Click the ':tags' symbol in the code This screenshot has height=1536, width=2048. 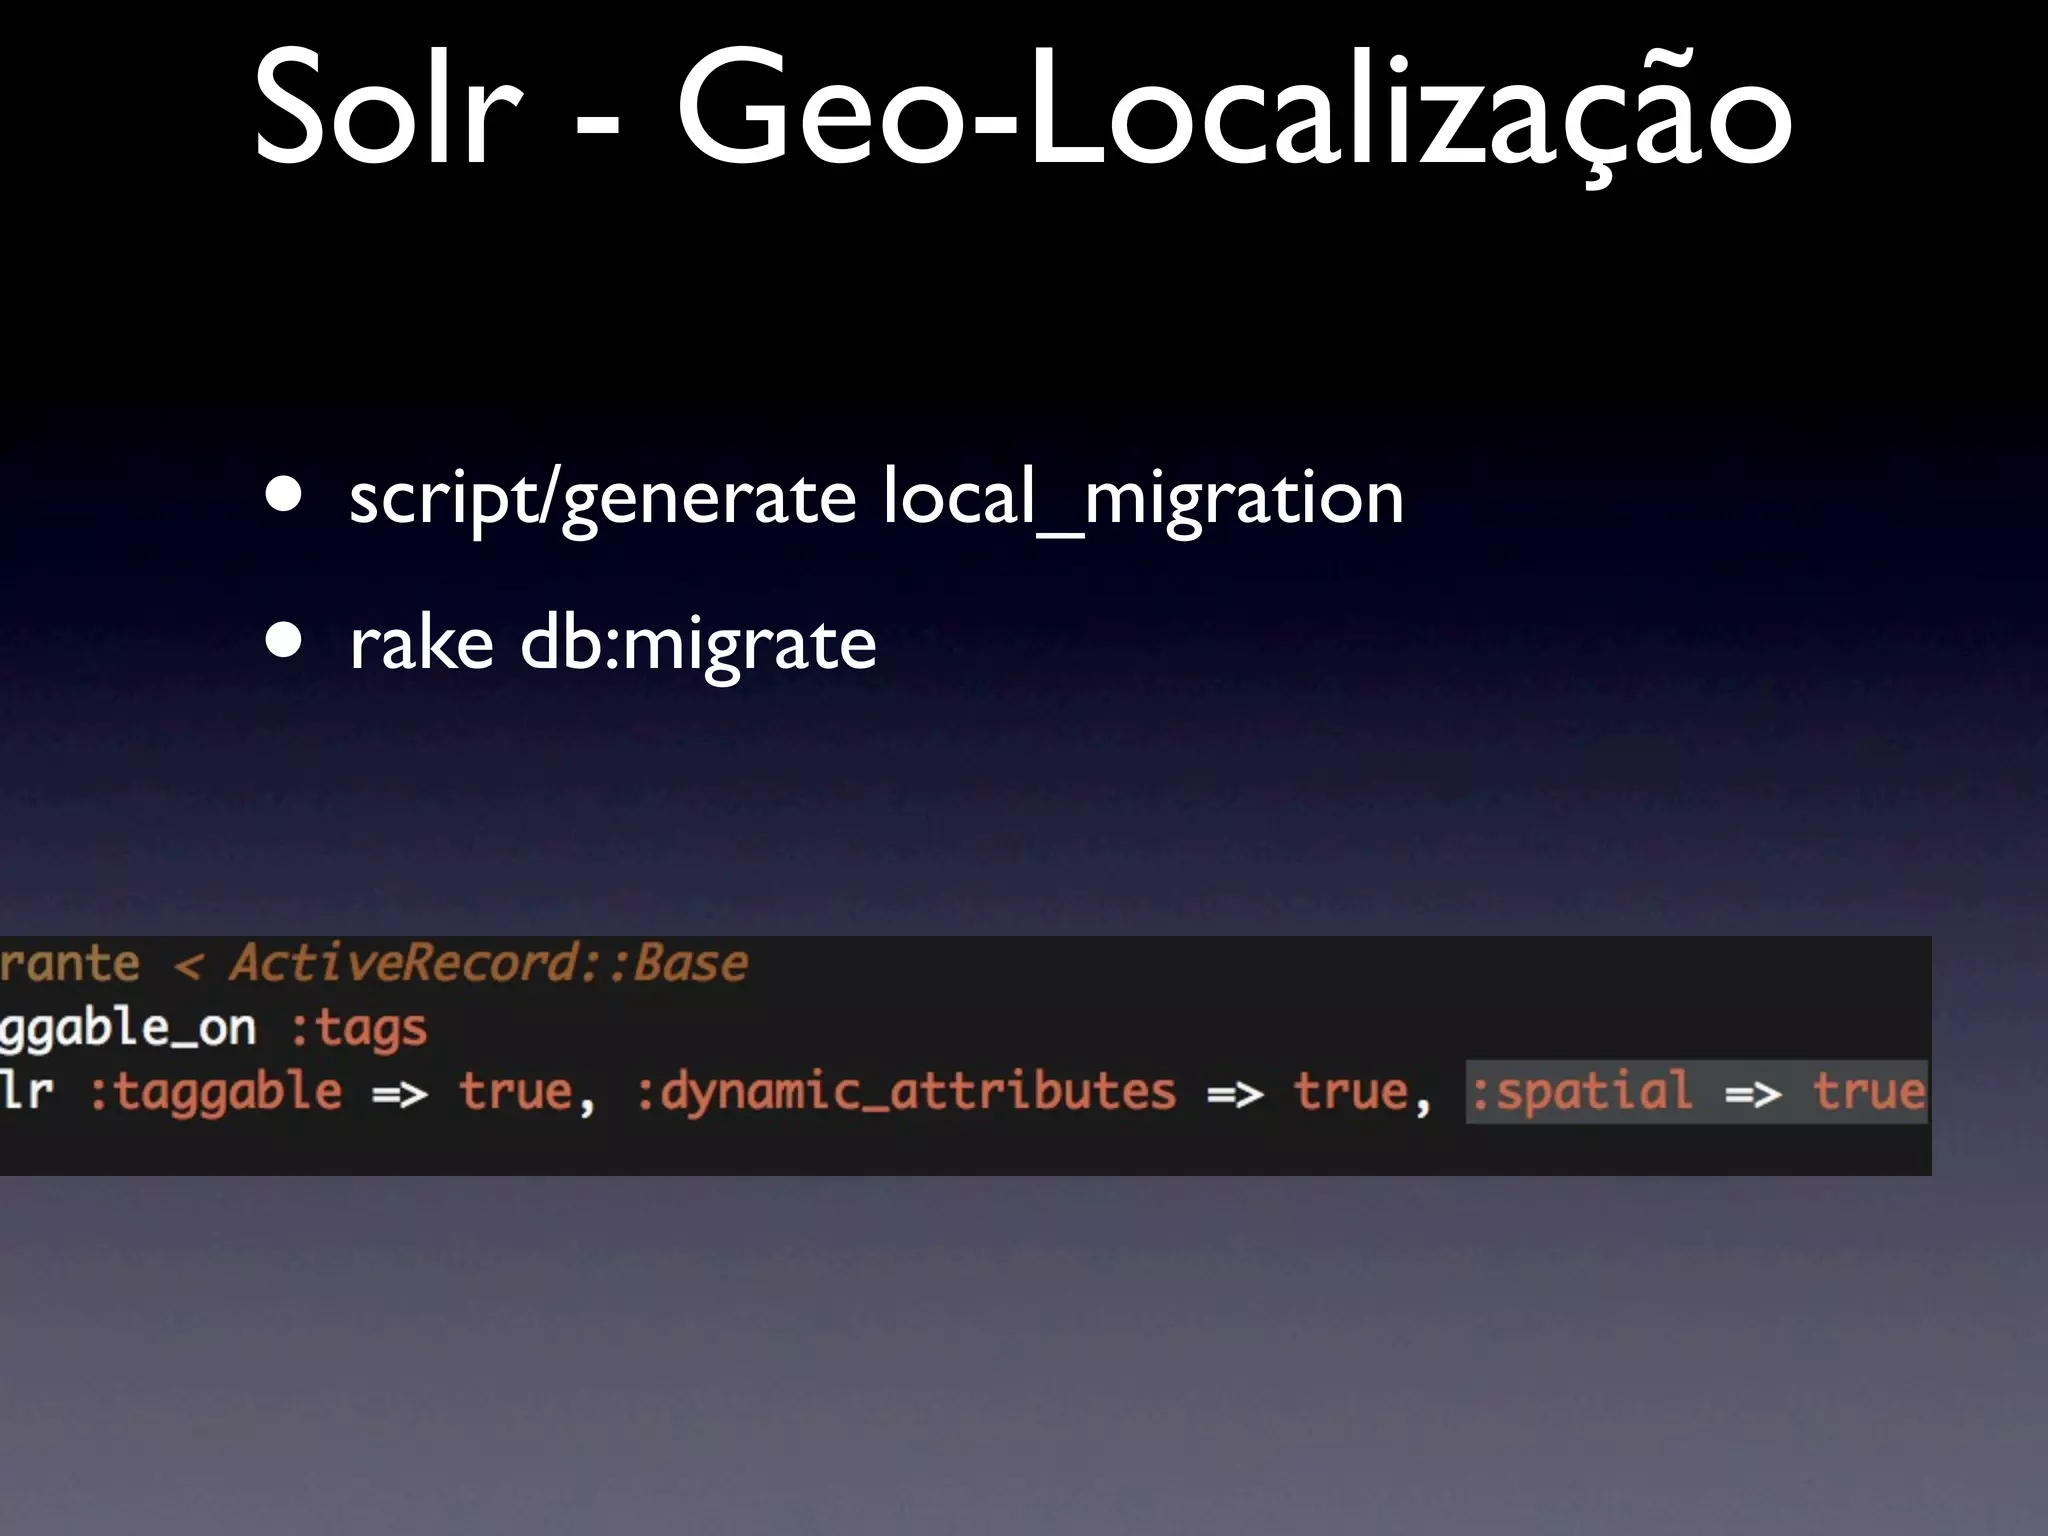(x=358, y=1029)
